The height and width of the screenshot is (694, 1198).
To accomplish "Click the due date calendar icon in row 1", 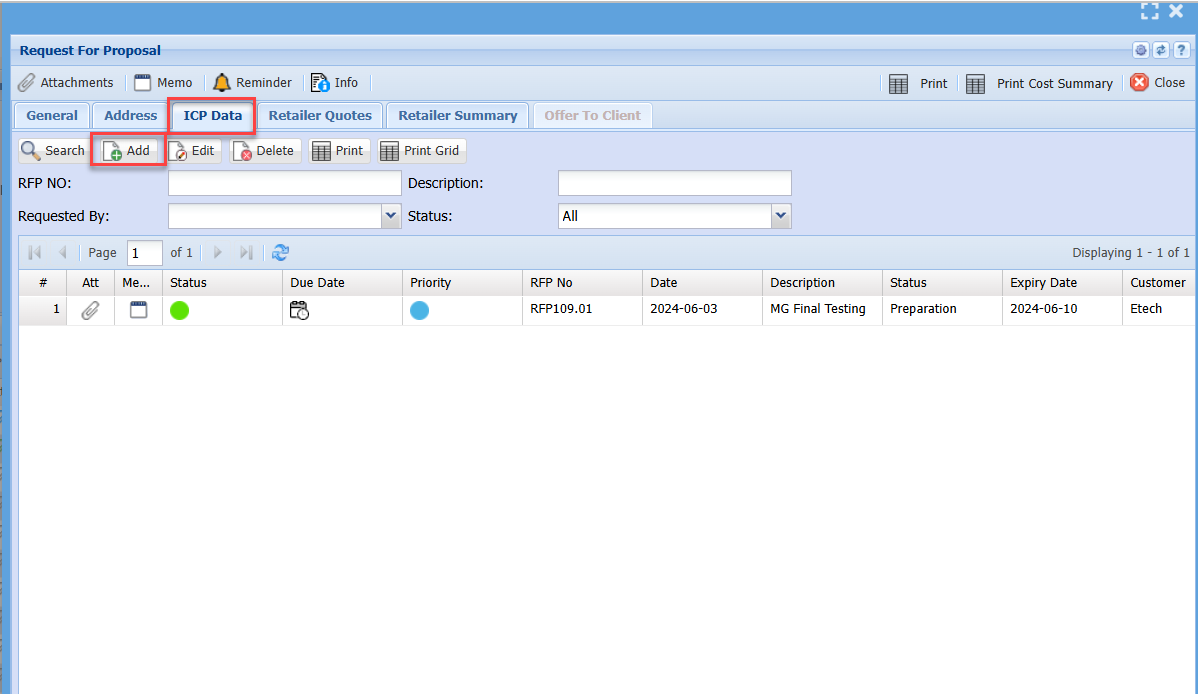I will point(299,310).
